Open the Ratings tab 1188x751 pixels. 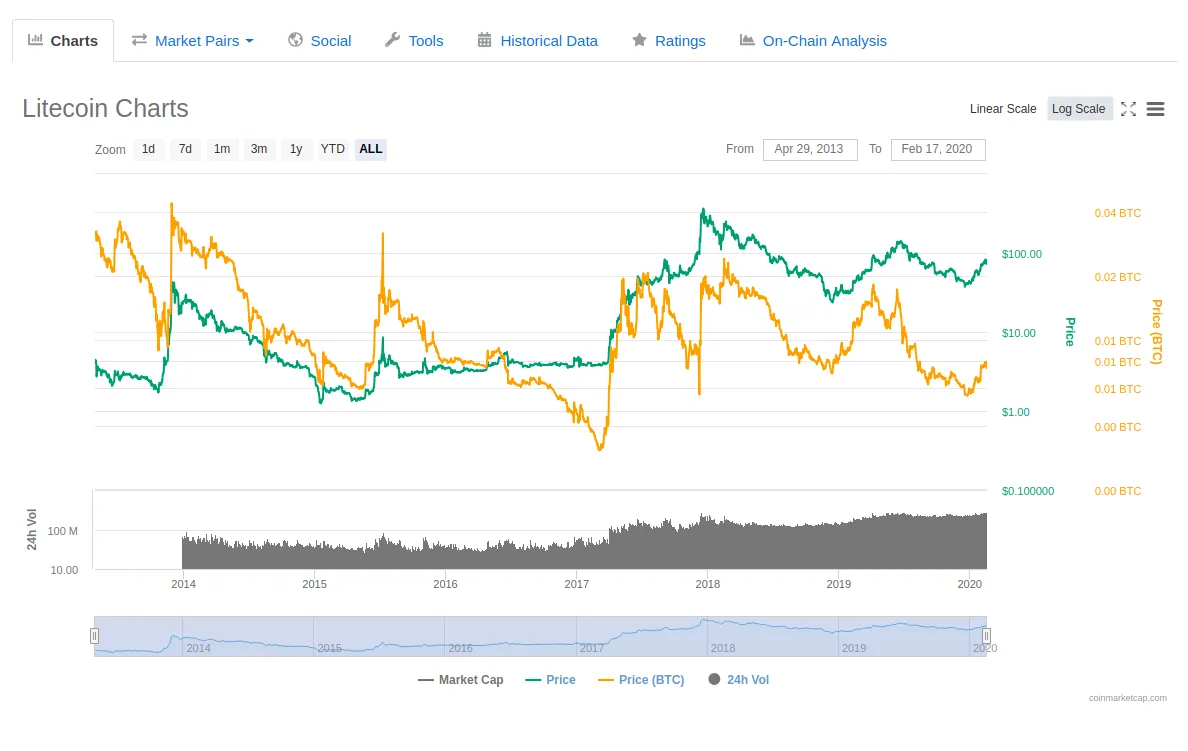click(x=668, y=41)
